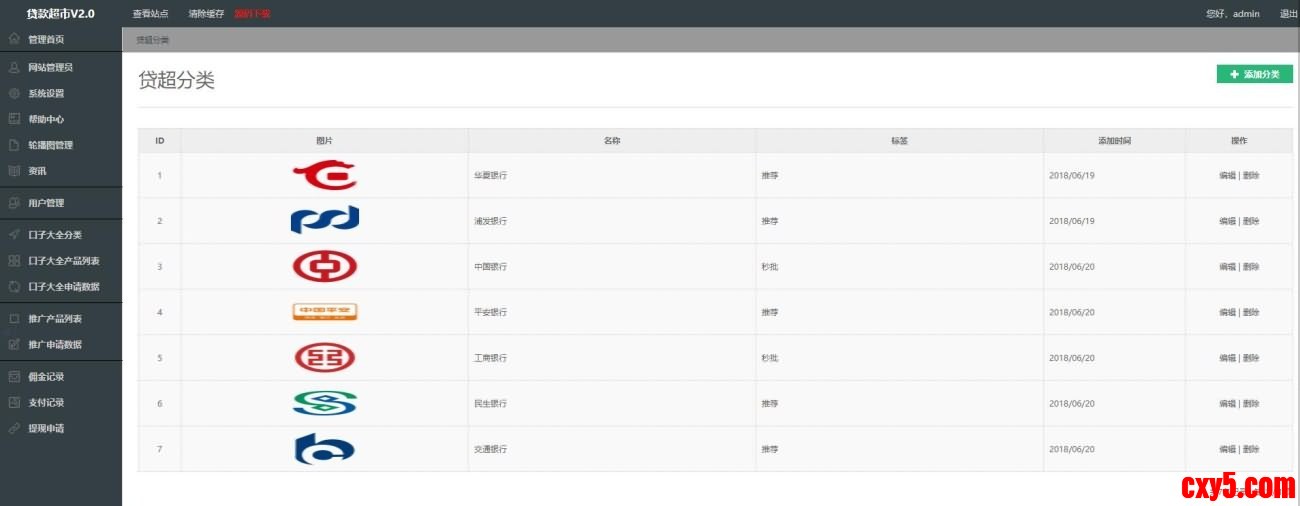The width and height of the screenshot is (1300, 506).
Task: Click the grid icon beside 口子大全产品列表
Action: tap(14, 261)
